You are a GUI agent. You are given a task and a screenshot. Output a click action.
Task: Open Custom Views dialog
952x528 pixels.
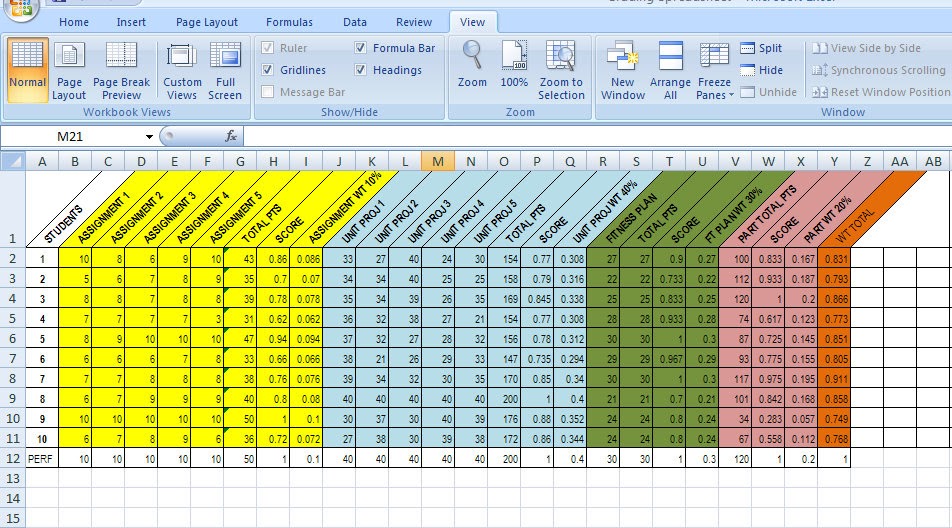(x=182, y=70)
